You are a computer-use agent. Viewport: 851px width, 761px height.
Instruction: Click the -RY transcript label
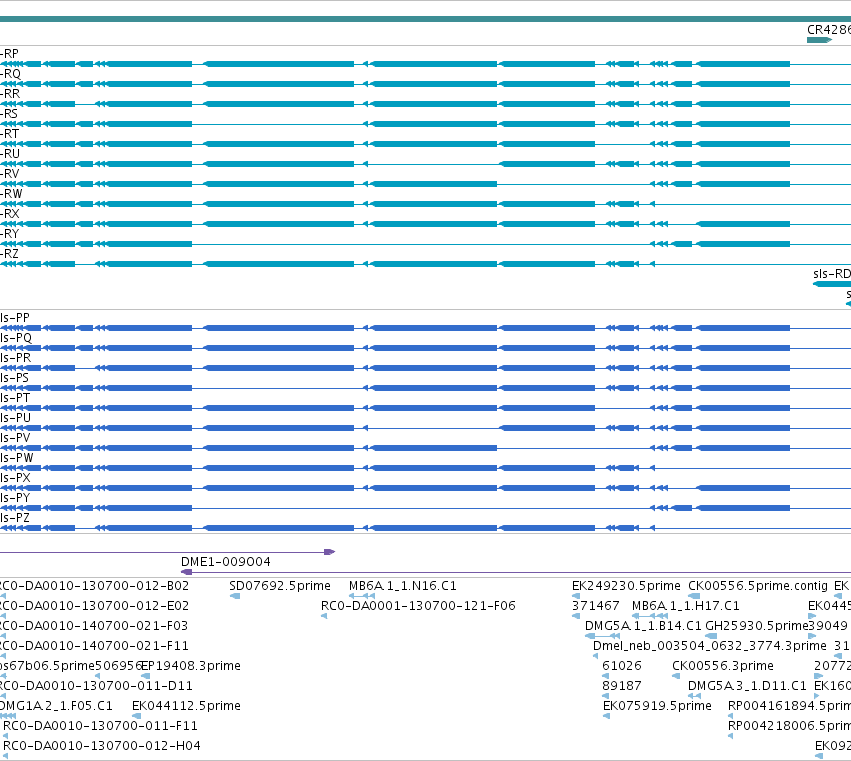click(10, 234)
